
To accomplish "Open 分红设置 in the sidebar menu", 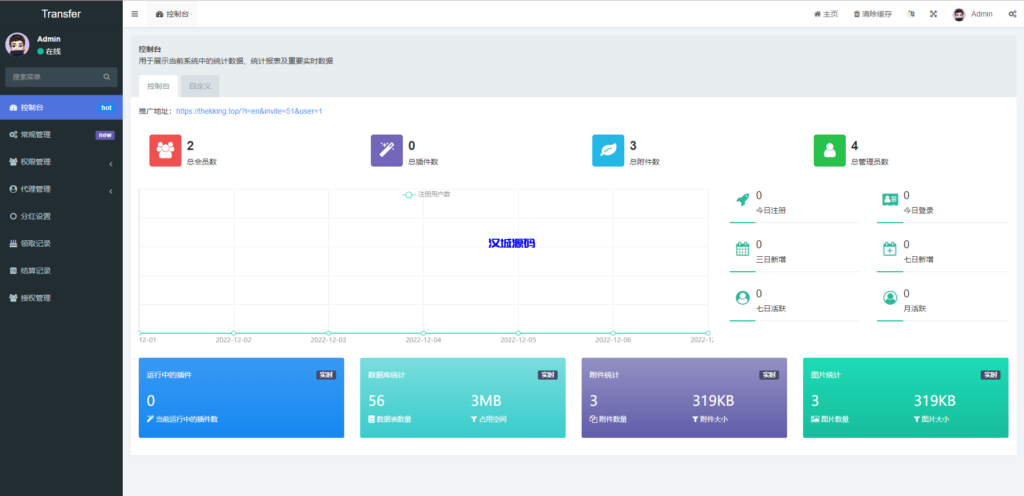I will pos(36,216).
